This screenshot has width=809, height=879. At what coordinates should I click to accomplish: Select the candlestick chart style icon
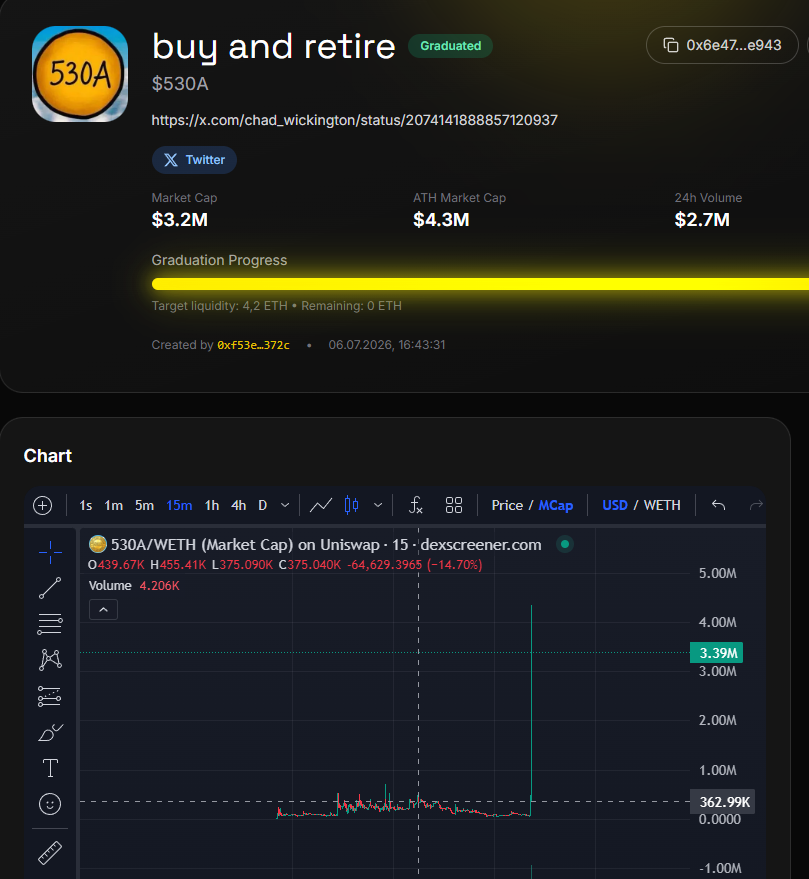click(352, 505)
